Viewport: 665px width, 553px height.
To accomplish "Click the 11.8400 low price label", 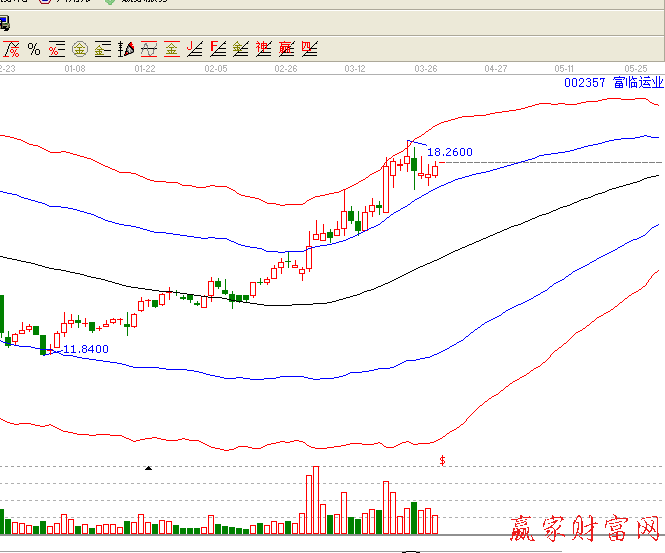I will click(86, 350).
